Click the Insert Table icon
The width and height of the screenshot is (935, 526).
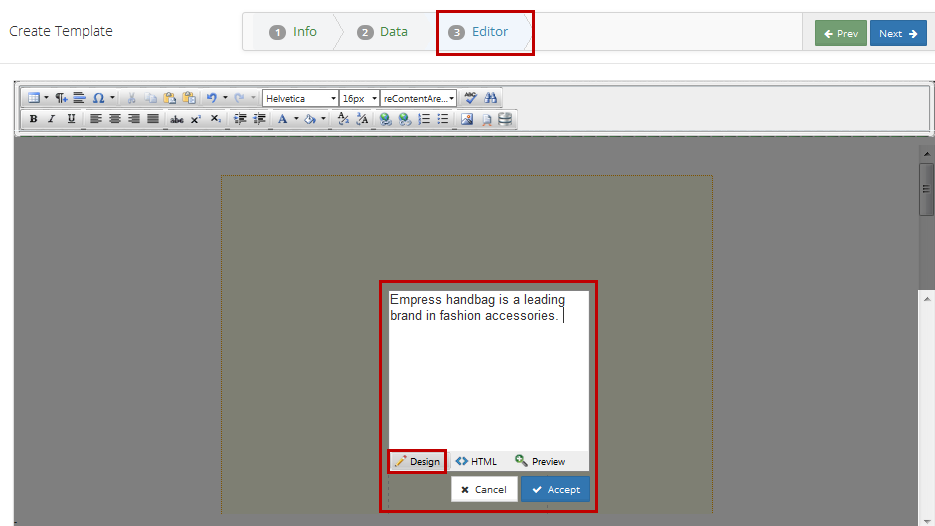(x=34, y=98)
